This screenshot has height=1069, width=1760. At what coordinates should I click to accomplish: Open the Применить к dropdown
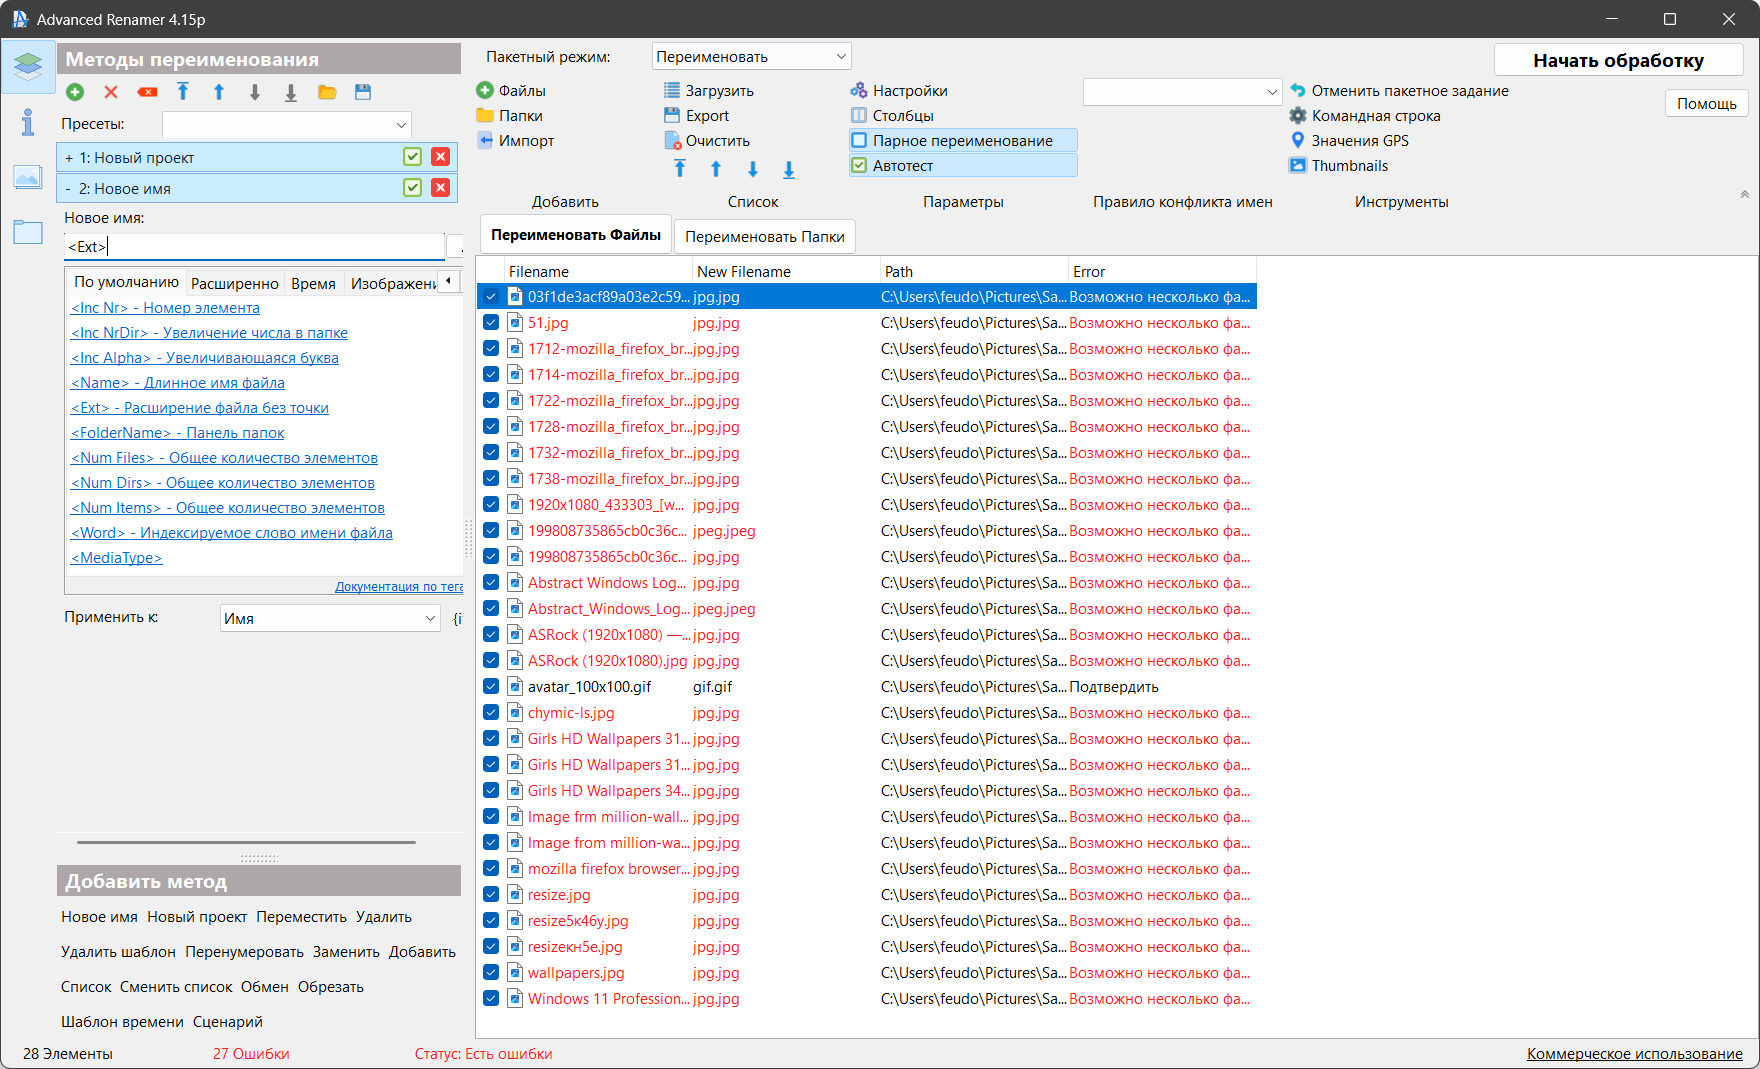[x=330, y=618]
